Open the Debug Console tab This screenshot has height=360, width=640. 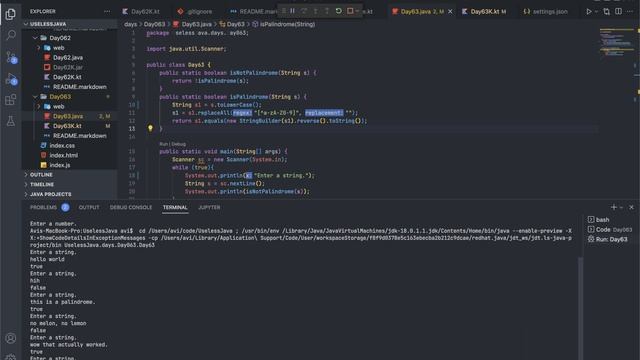[131, 207]
